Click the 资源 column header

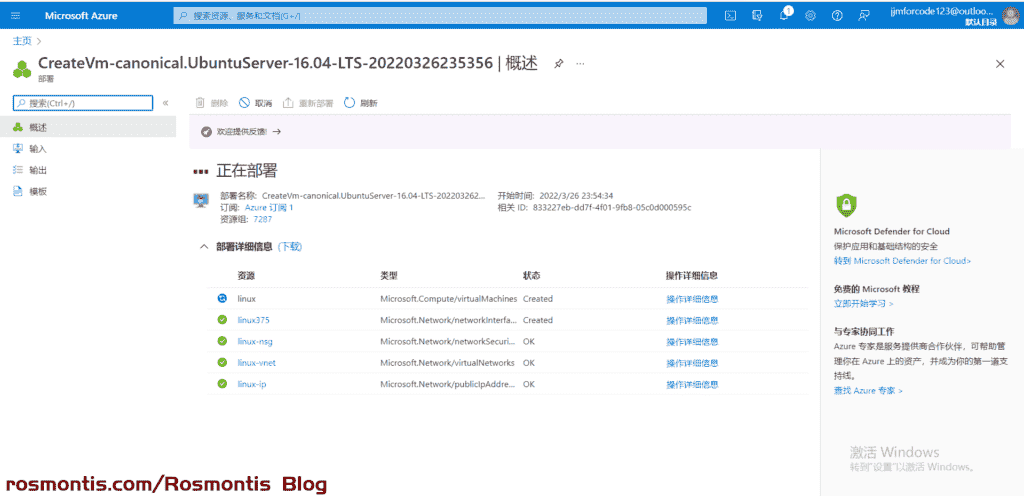pos(246,276)
